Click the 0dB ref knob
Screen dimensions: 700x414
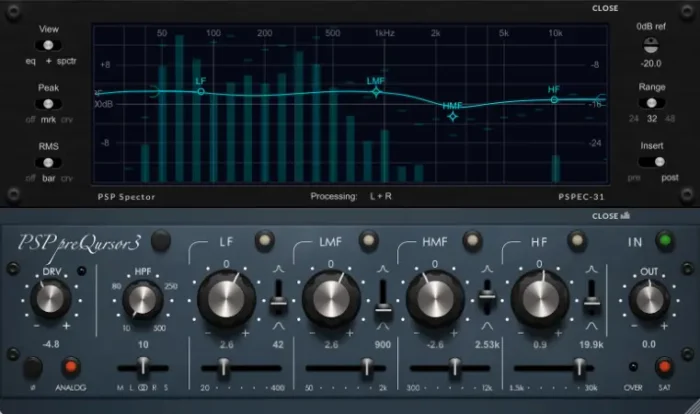point(651,44)
